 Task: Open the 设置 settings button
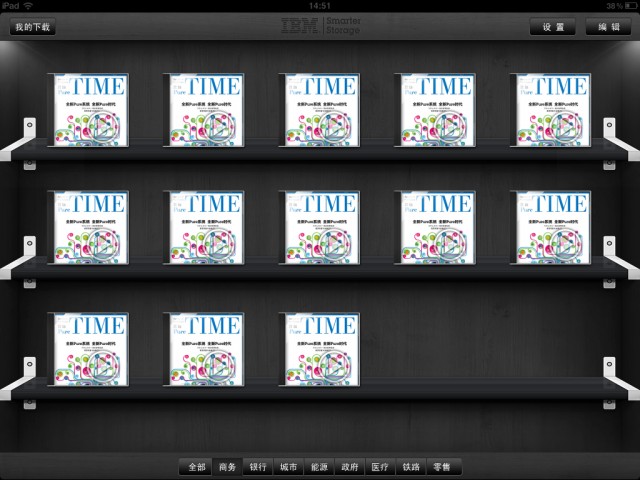click(553, 27)
